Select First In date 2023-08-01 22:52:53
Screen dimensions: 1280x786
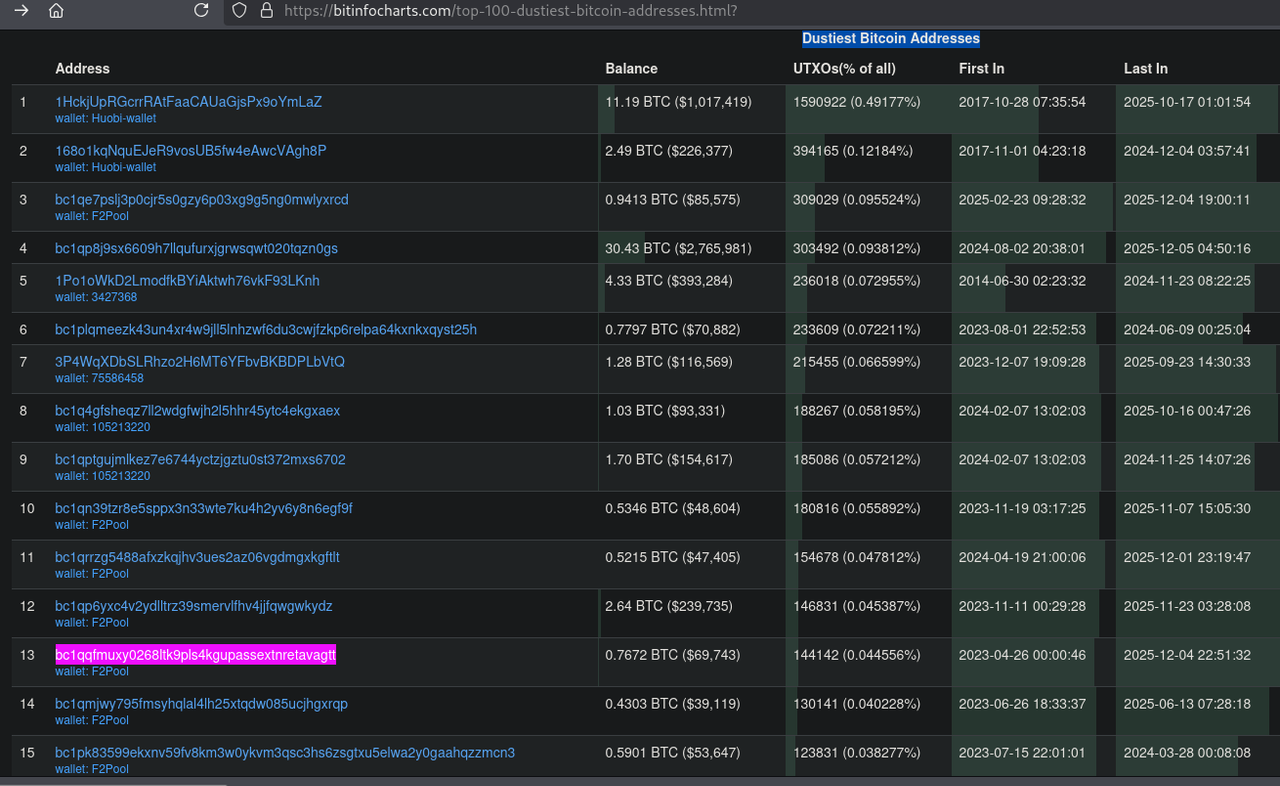[x=1022, y=330]
